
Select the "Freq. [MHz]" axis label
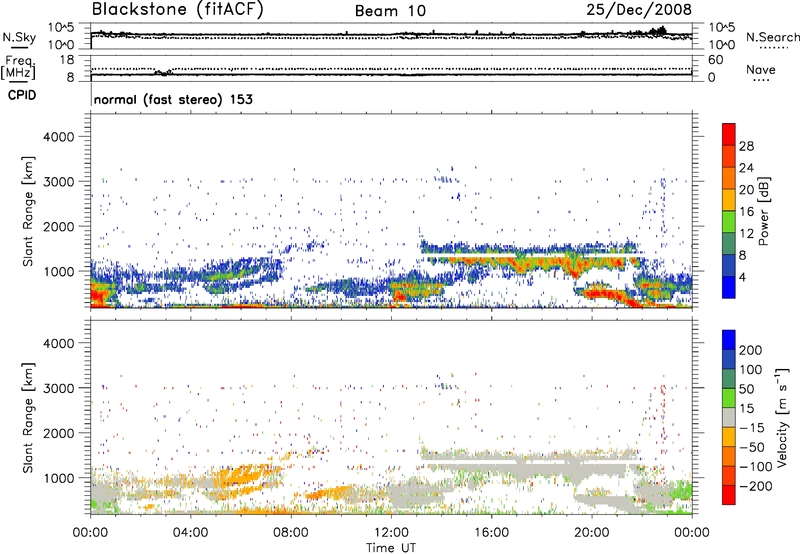tap(18, 67)
